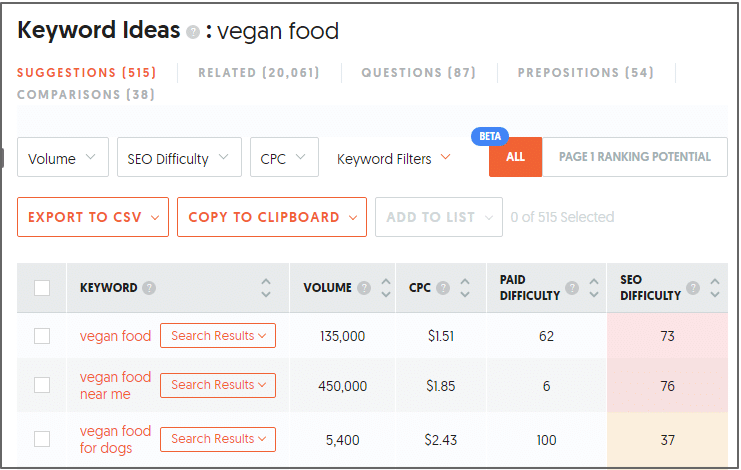Click the EXPORT TO CSV button
This screenshot has width=741, height=470.
93,217
